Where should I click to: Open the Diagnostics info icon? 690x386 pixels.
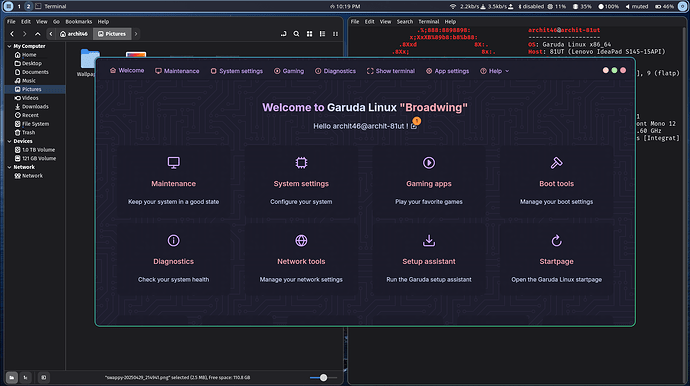(x=173, y=240)
